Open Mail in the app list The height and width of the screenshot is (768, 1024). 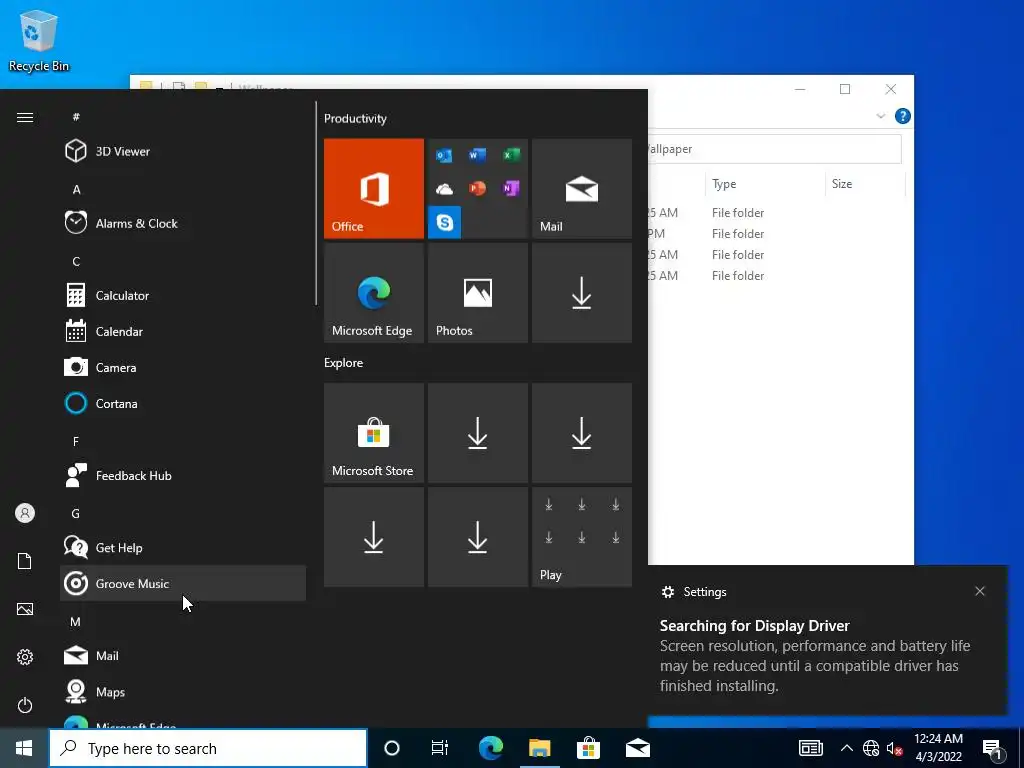coord(183,655)
